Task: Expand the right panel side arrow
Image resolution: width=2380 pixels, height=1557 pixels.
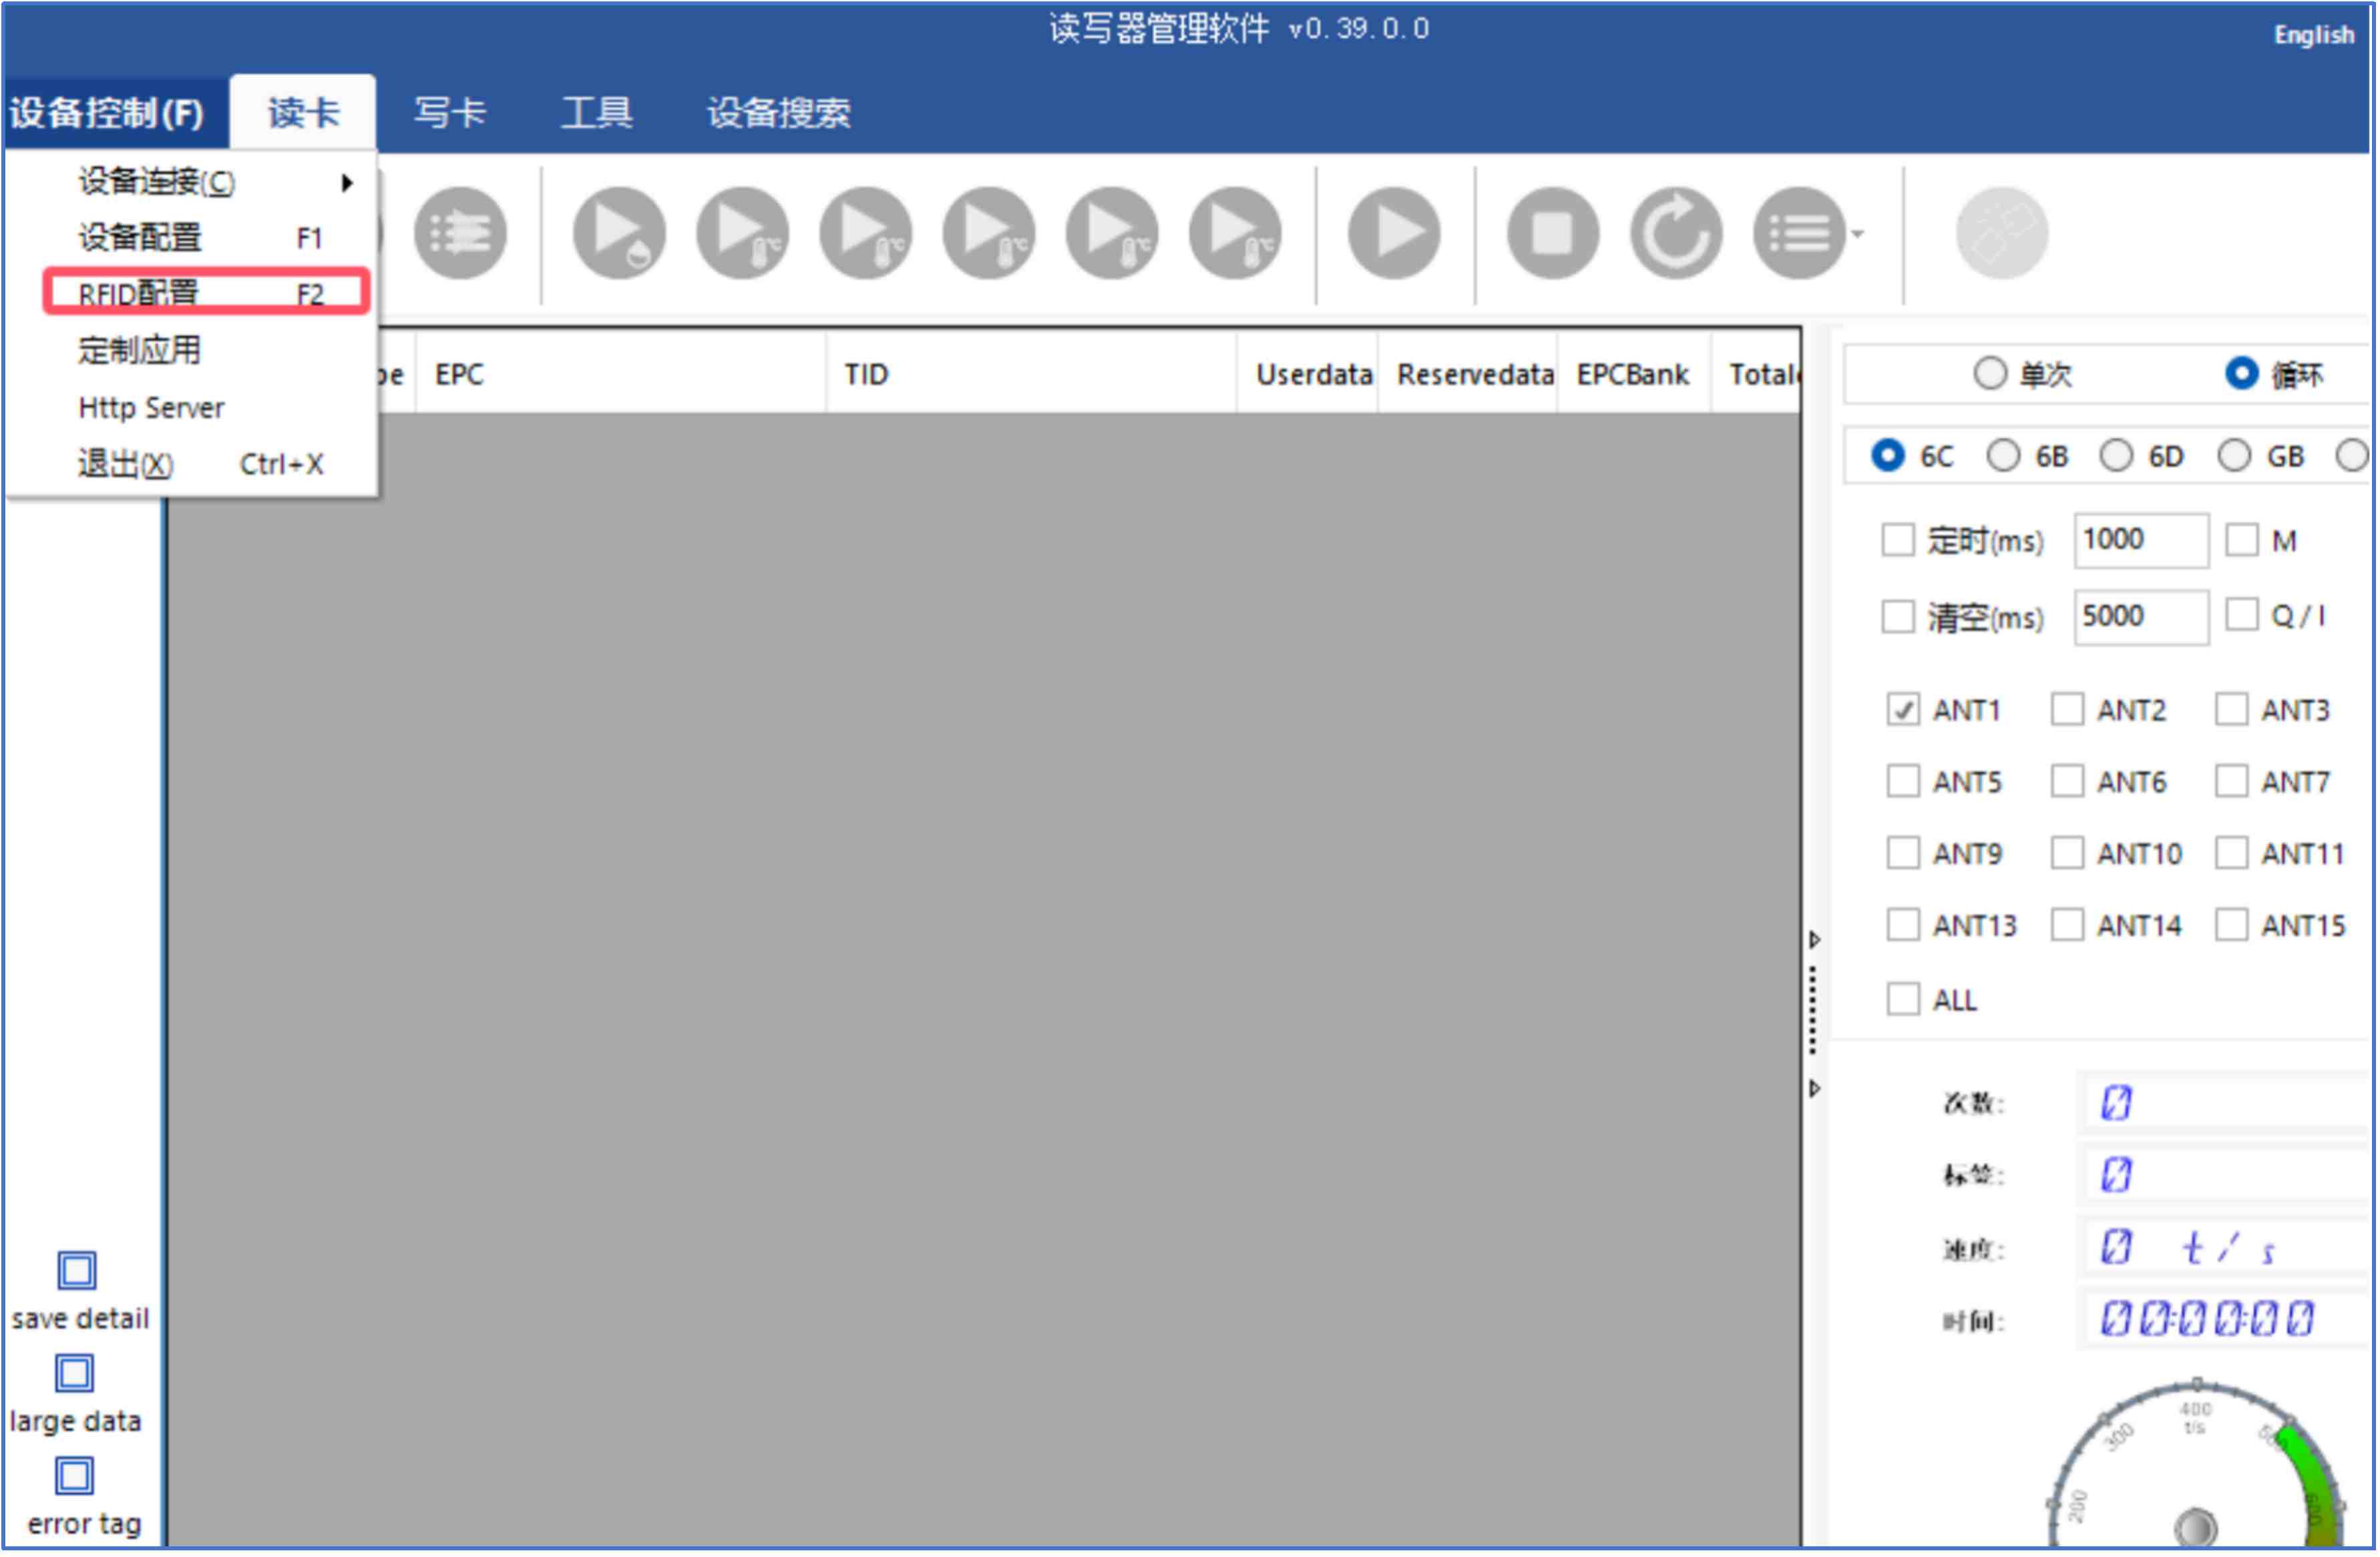Action: (1815, 940)
